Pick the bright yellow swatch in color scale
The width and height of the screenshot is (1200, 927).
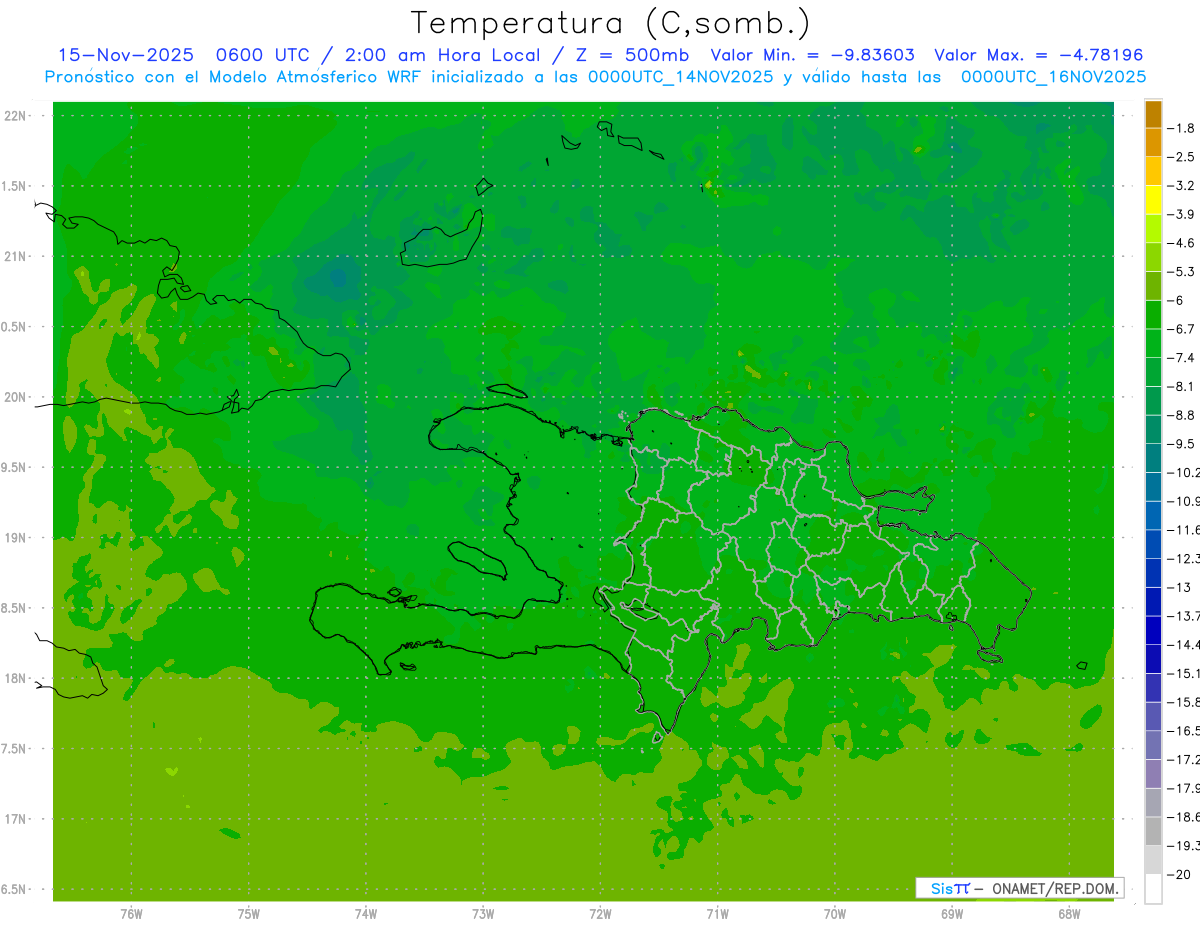coord(1154,200)
